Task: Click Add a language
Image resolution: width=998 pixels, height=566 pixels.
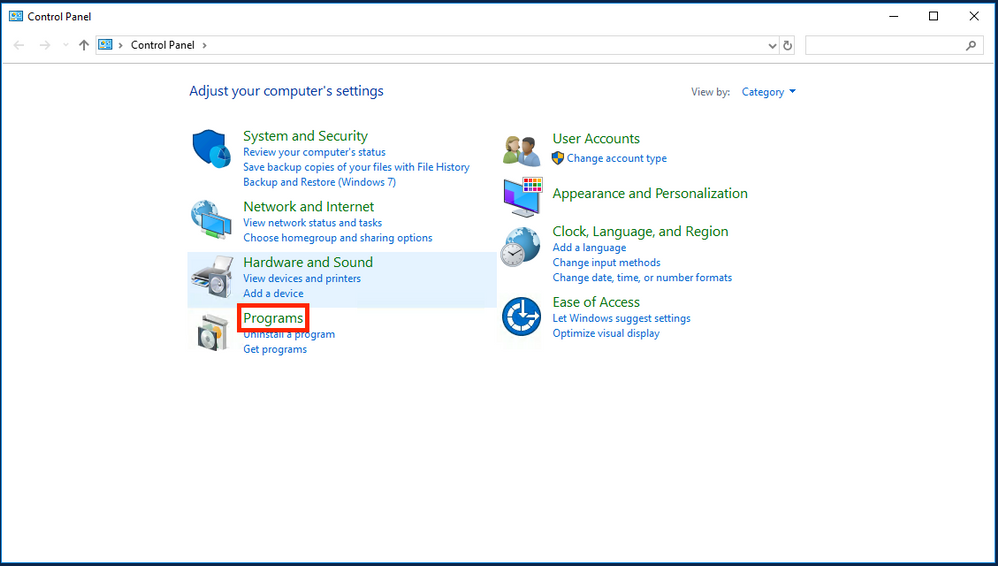Action: pyautogui.click(x=589, y=248)
